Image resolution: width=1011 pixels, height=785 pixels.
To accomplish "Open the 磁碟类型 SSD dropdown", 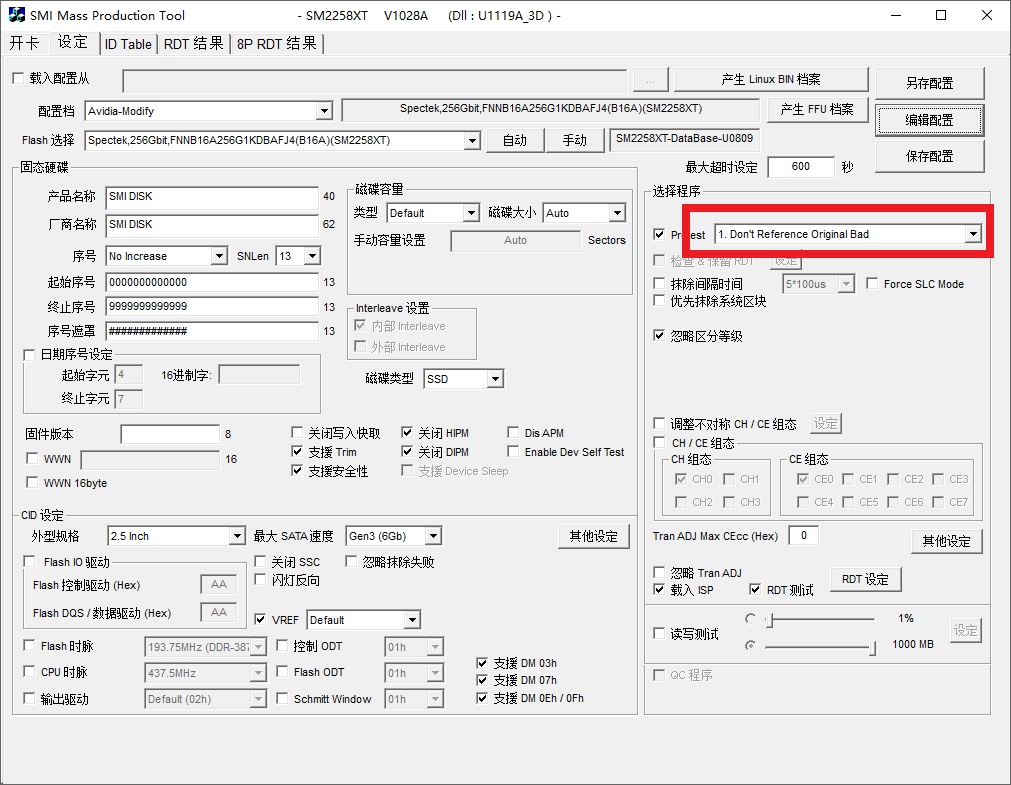I will tap(494, 379).
